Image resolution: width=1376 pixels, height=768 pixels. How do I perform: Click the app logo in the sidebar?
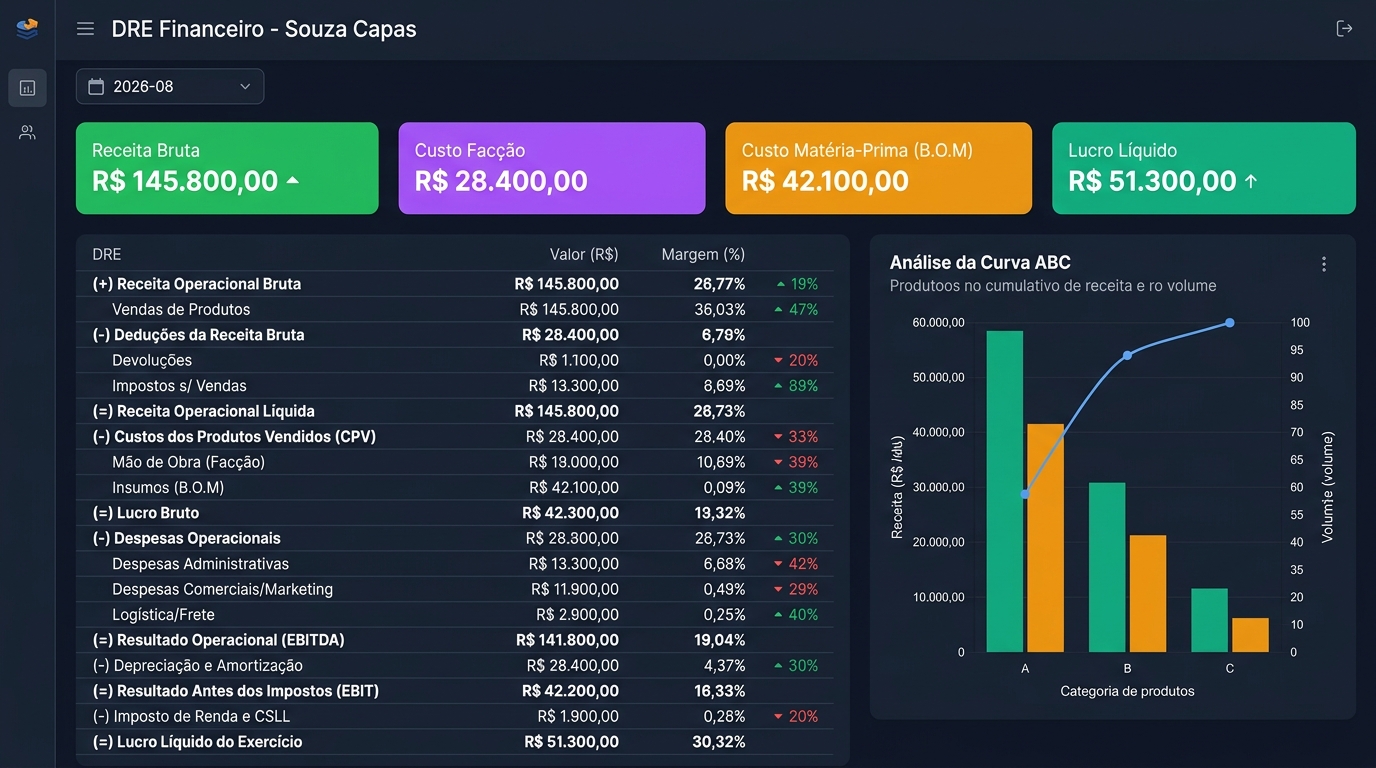point(27,29)
